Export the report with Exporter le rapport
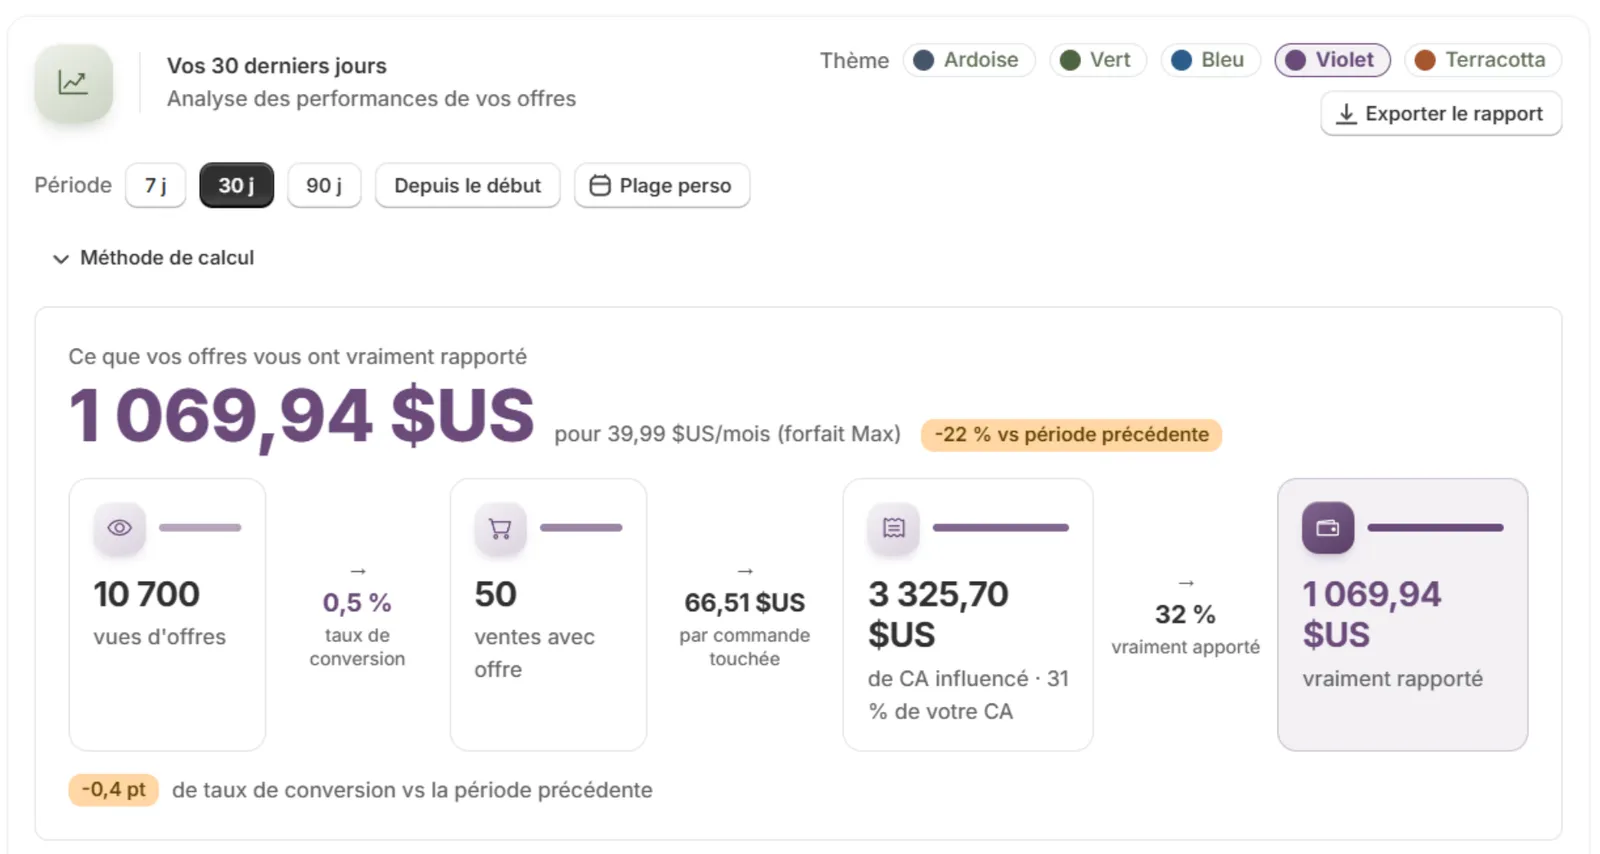The height and width of the screenshot is (854, 1600). coord(1441,114)
